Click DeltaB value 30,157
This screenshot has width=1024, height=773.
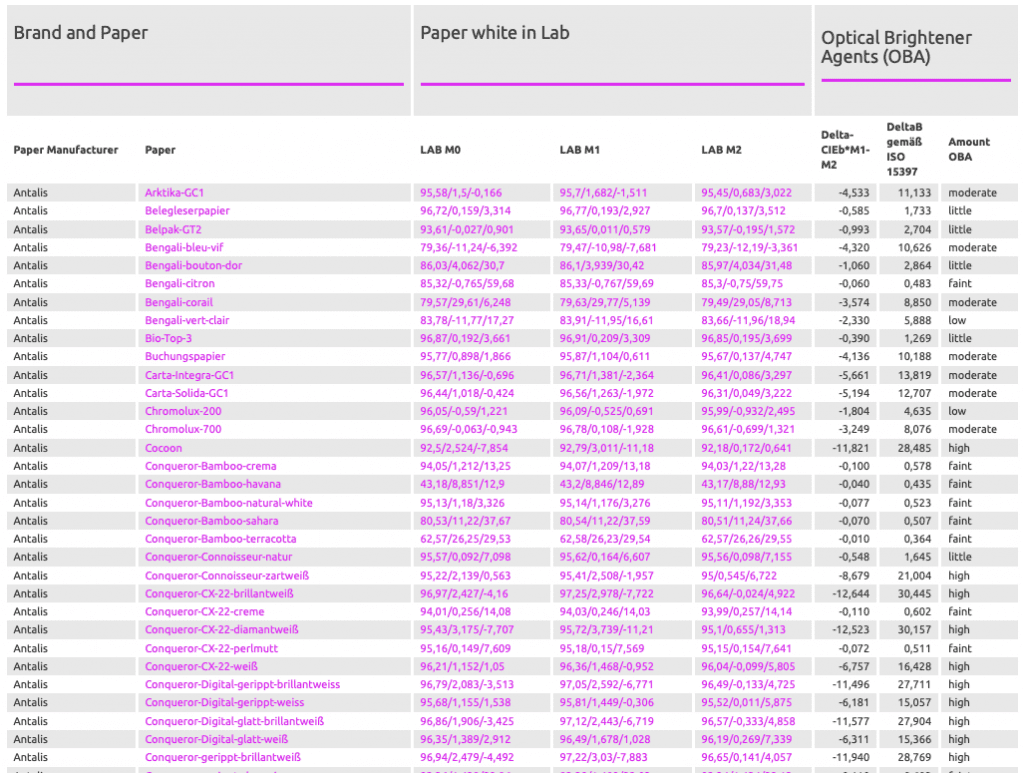(914, 629)
